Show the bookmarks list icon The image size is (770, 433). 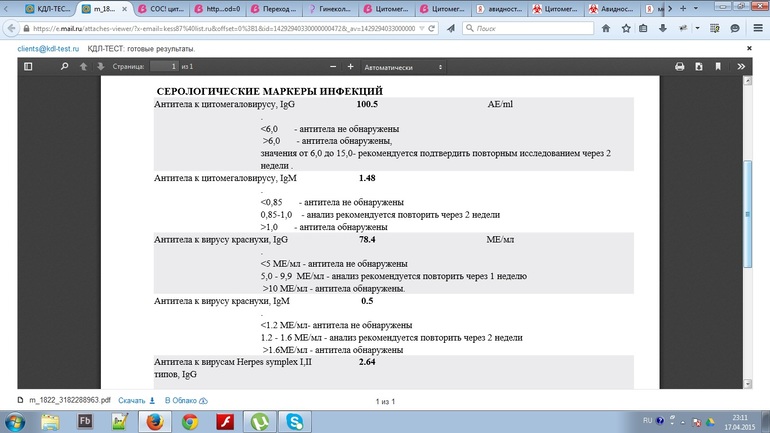click(643, 28)
